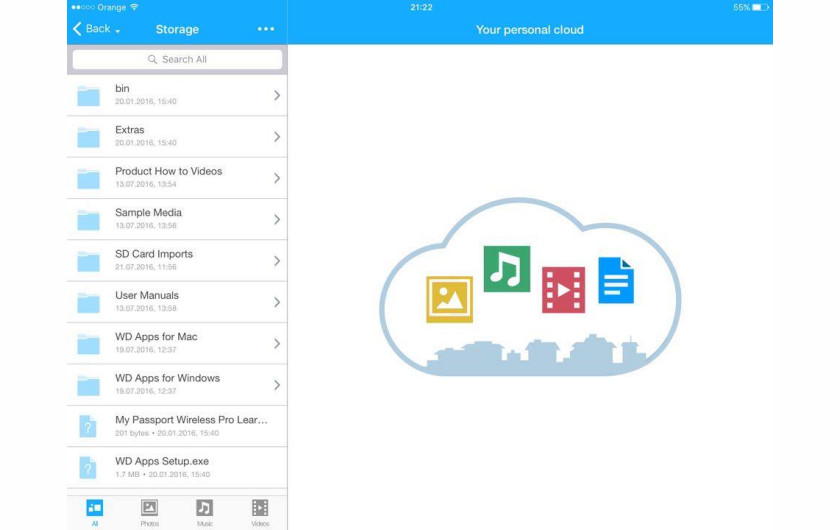Select the "WD Apps for Mac" name
This screenshot has height=530, width=840.
click(156, 337)
